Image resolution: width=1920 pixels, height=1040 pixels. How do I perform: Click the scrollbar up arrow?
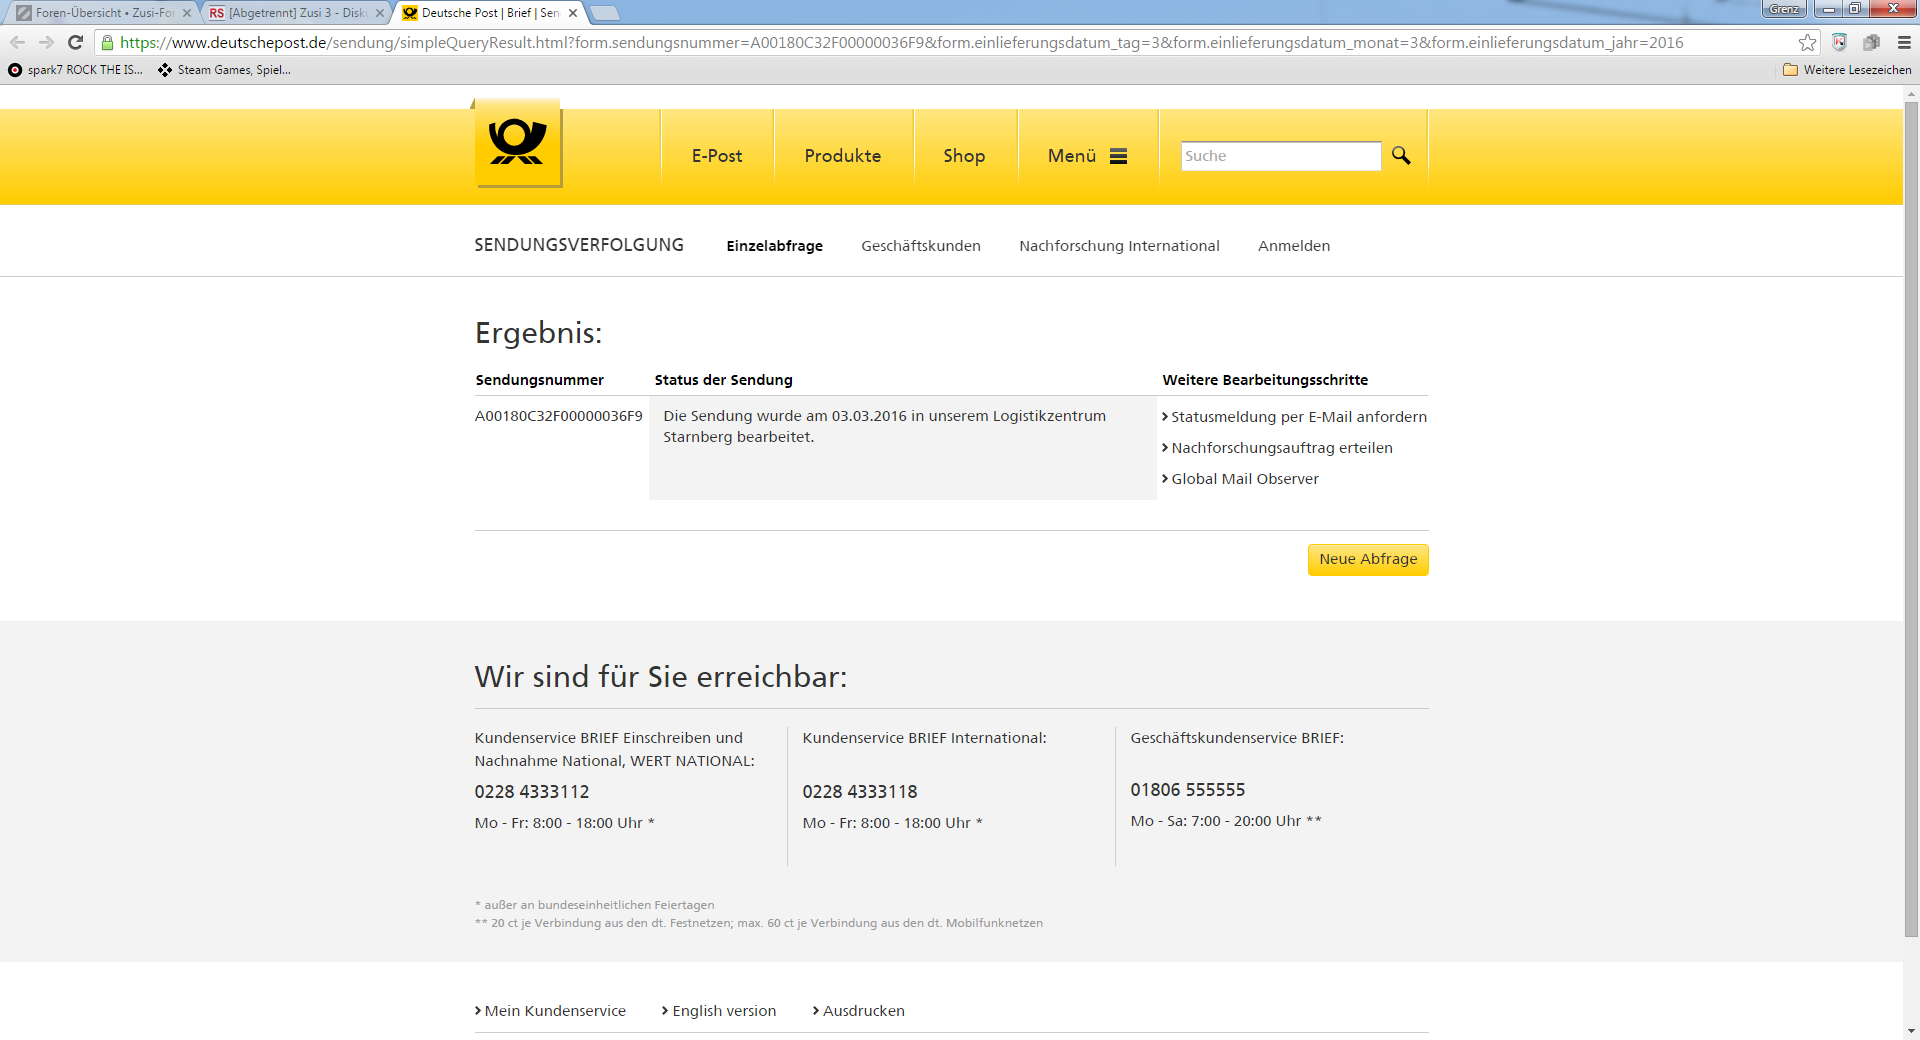coord(1911,94)
